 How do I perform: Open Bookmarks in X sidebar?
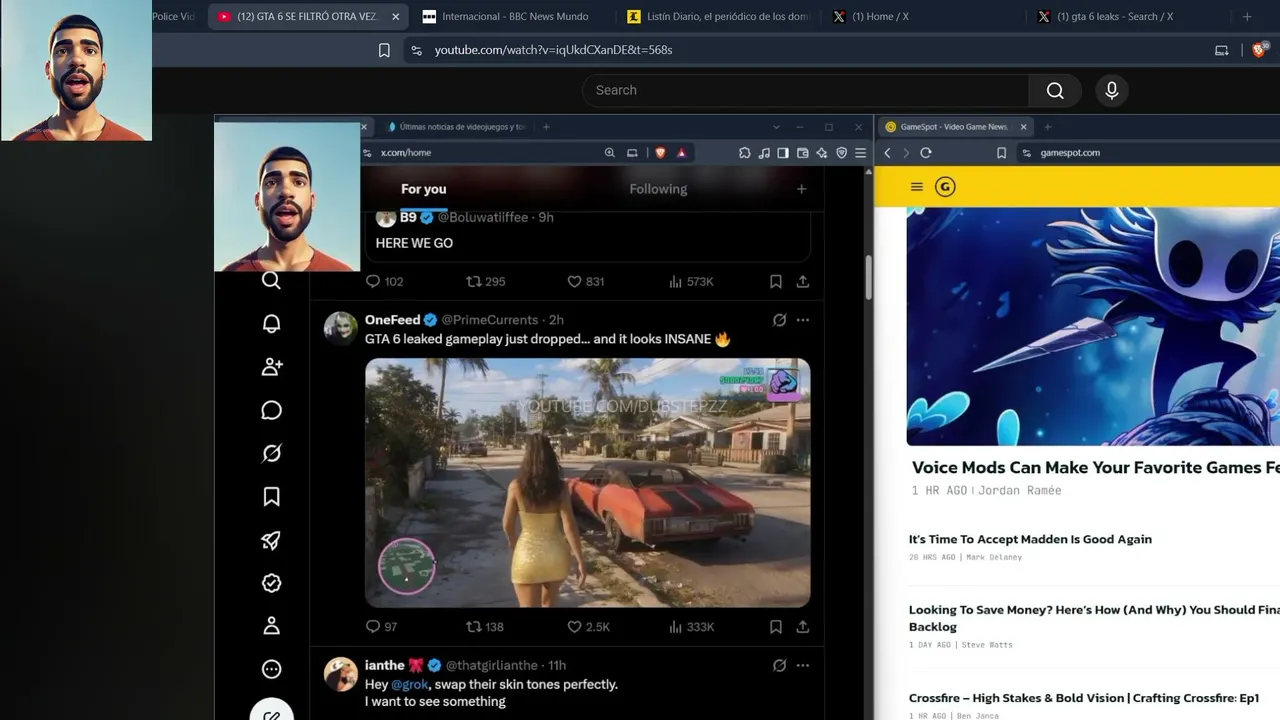271,497
